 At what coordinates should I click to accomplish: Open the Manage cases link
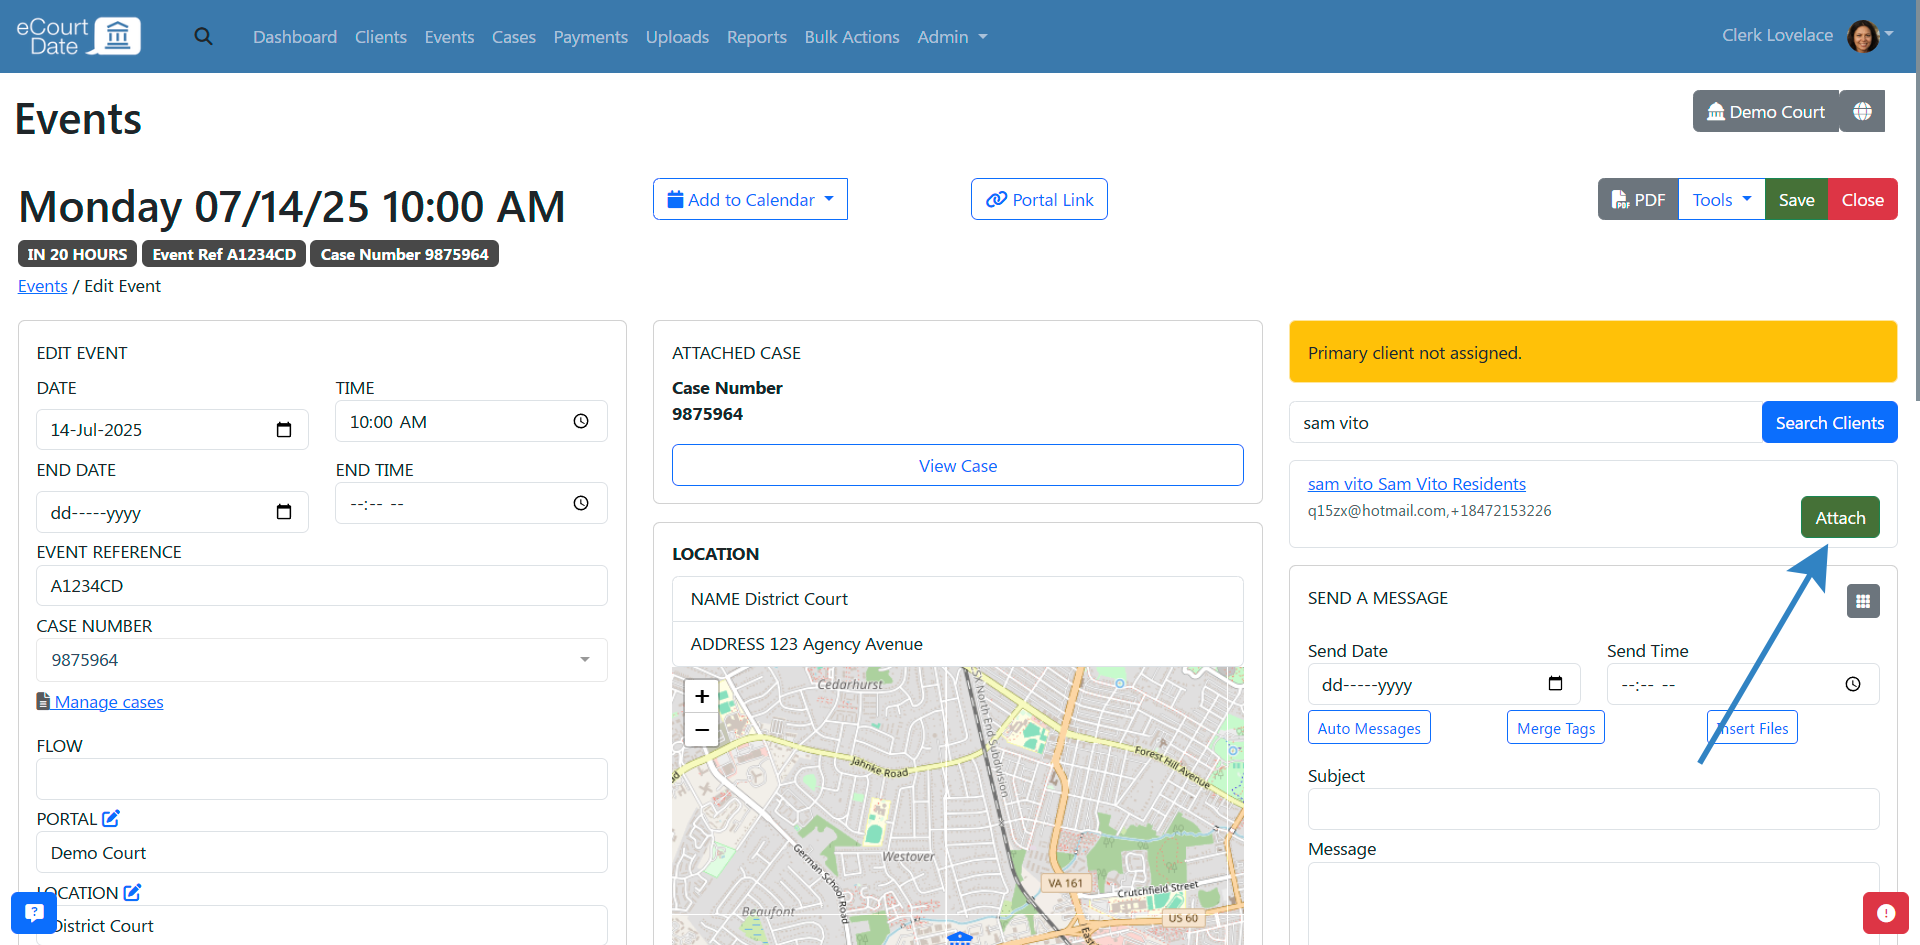109,702
